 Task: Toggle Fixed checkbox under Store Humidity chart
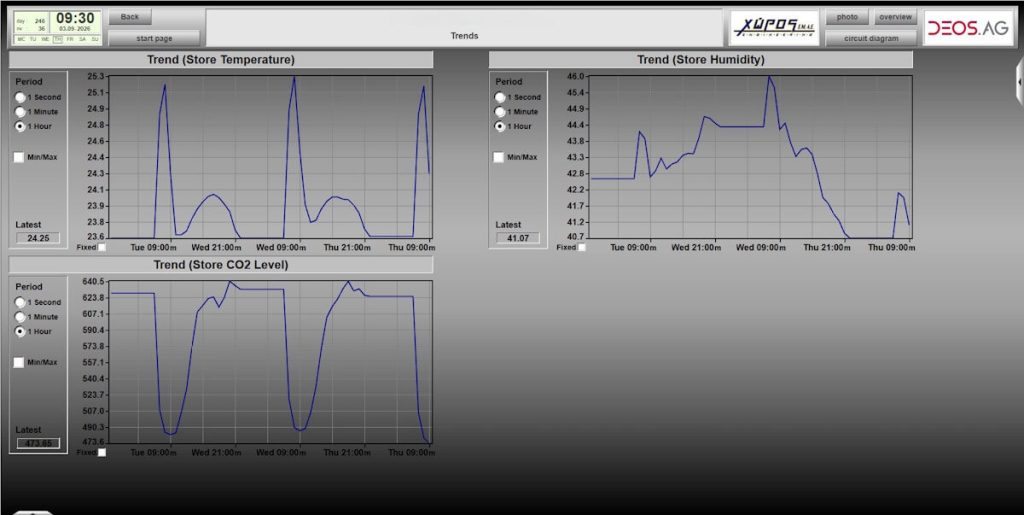click(x=582, y=247)
